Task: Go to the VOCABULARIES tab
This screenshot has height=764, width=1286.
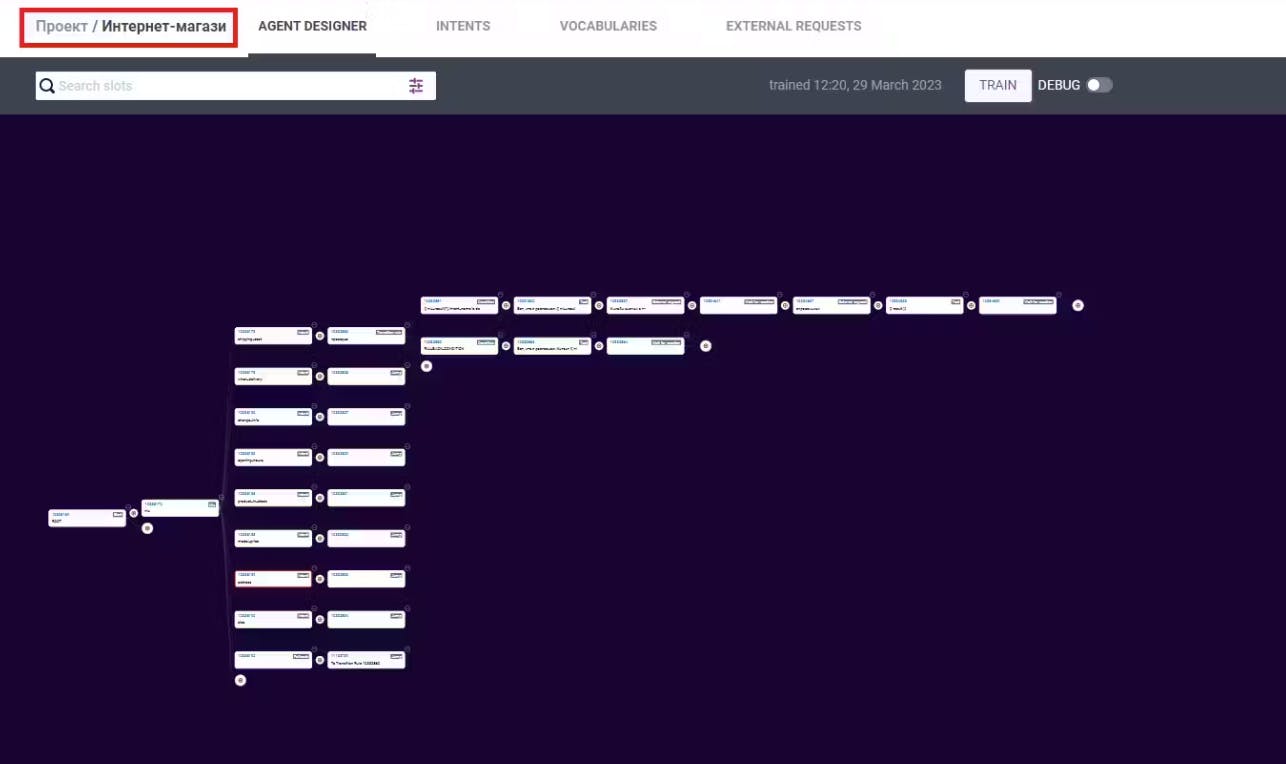Action: (608, 26)
